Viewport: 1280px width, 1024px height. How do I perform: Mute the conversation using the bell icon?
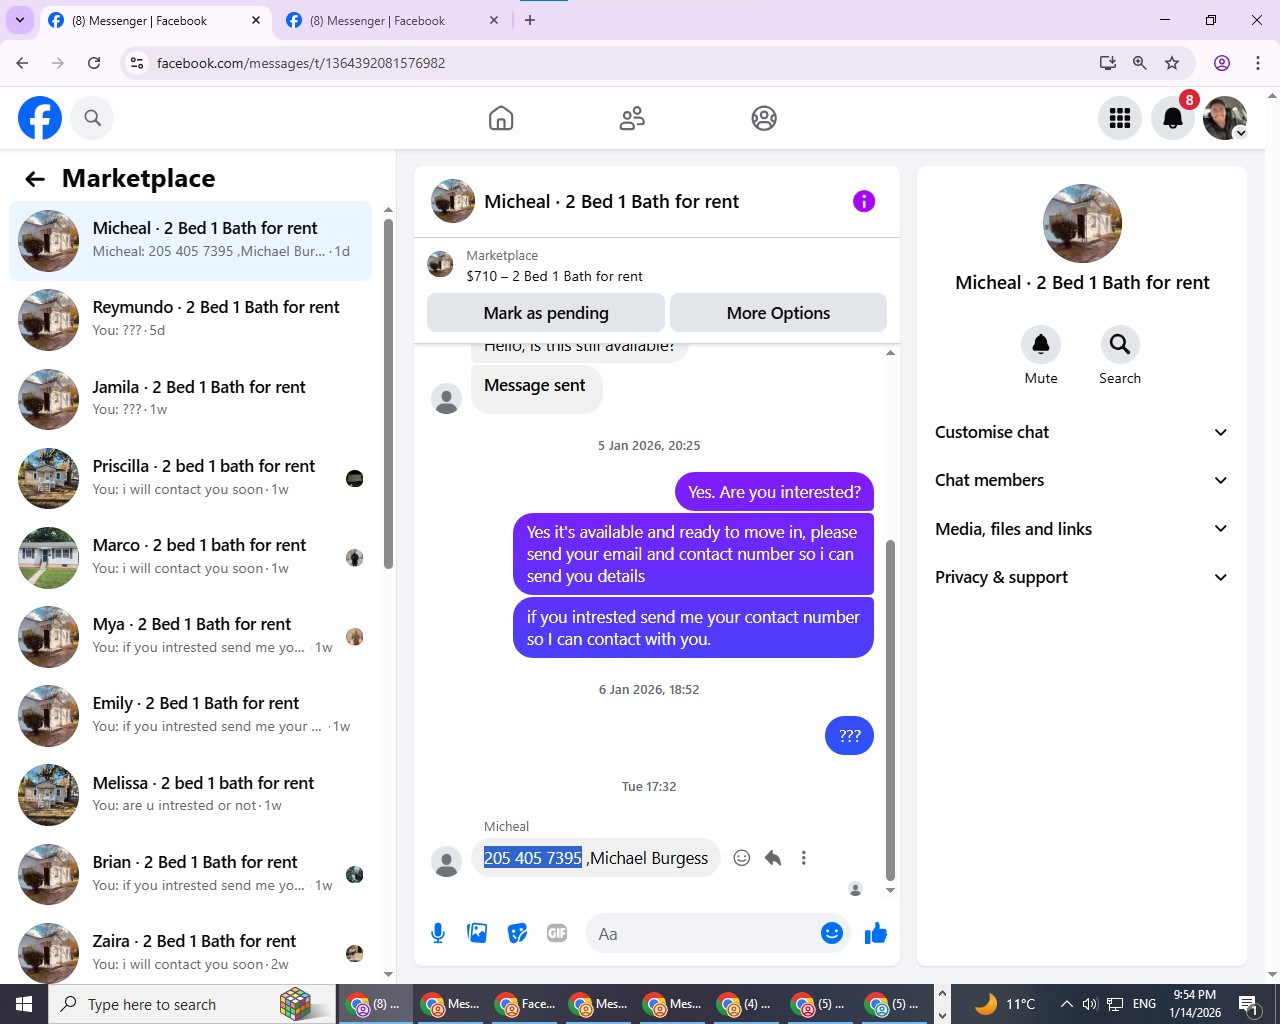click(x=1041, y=345)
